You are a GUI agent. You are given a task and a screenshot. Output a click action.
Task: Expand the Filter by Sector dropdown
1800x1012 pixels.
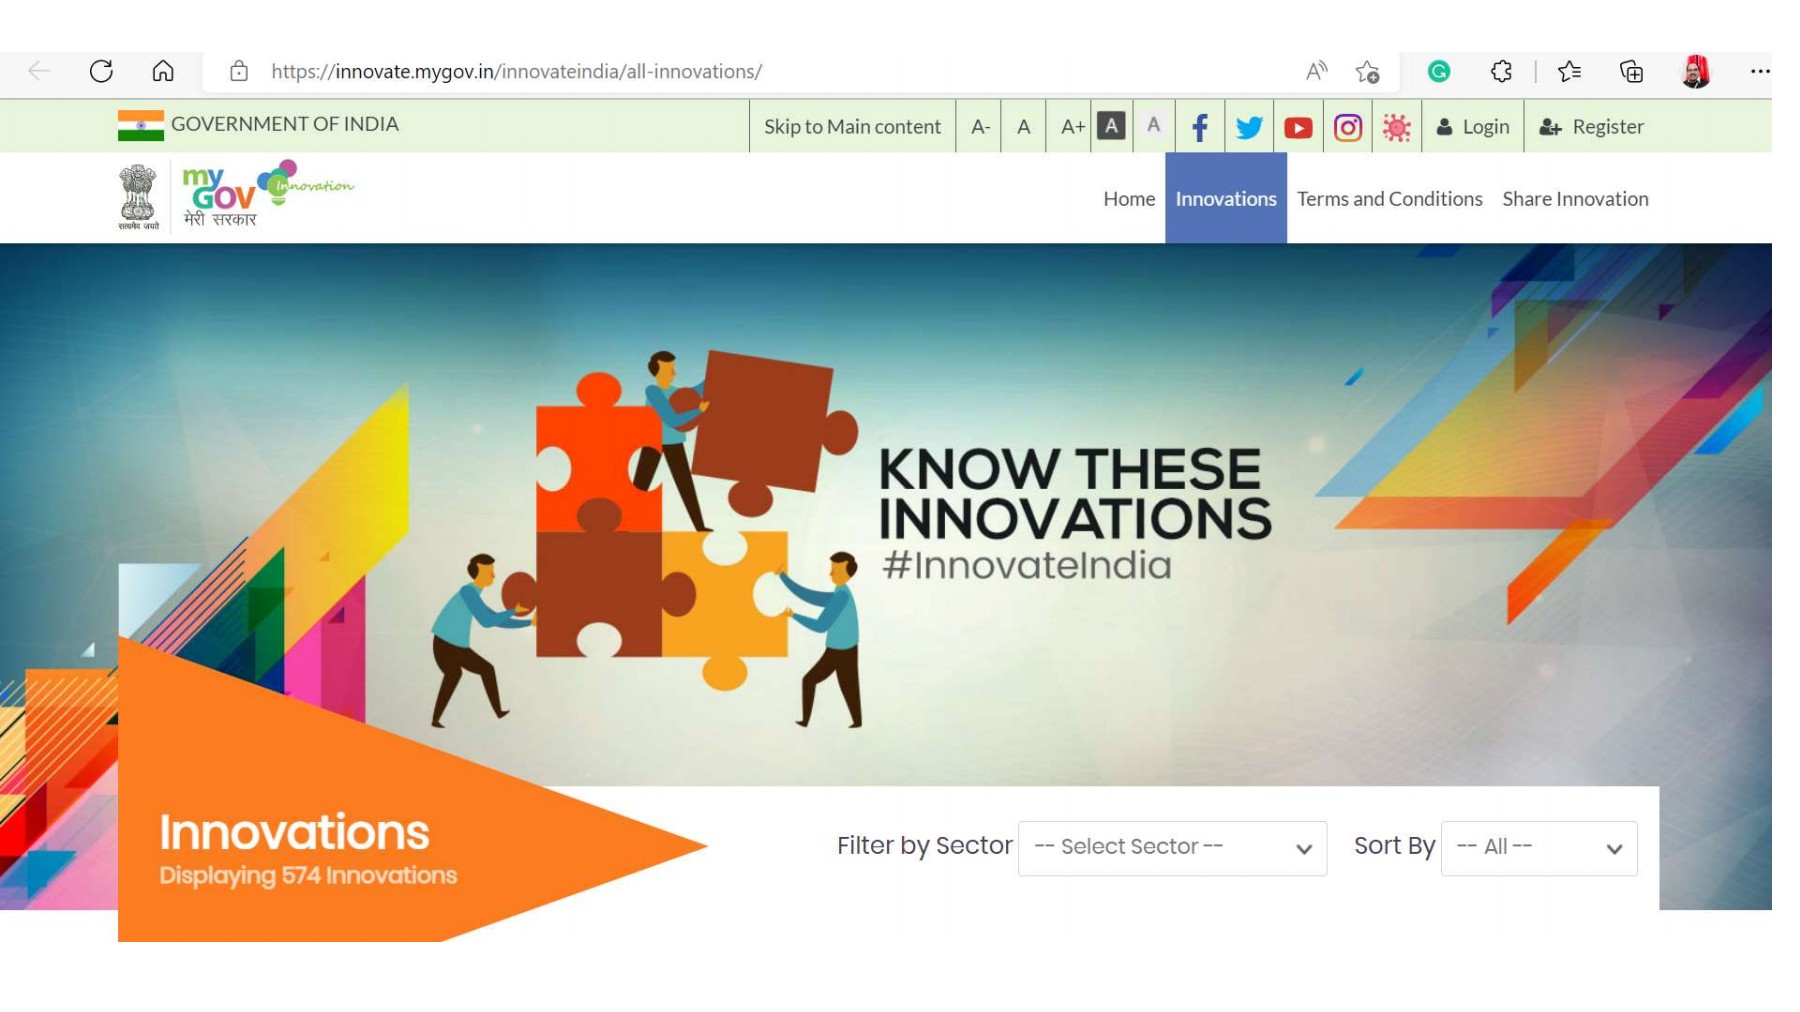tap(1172, 848)
